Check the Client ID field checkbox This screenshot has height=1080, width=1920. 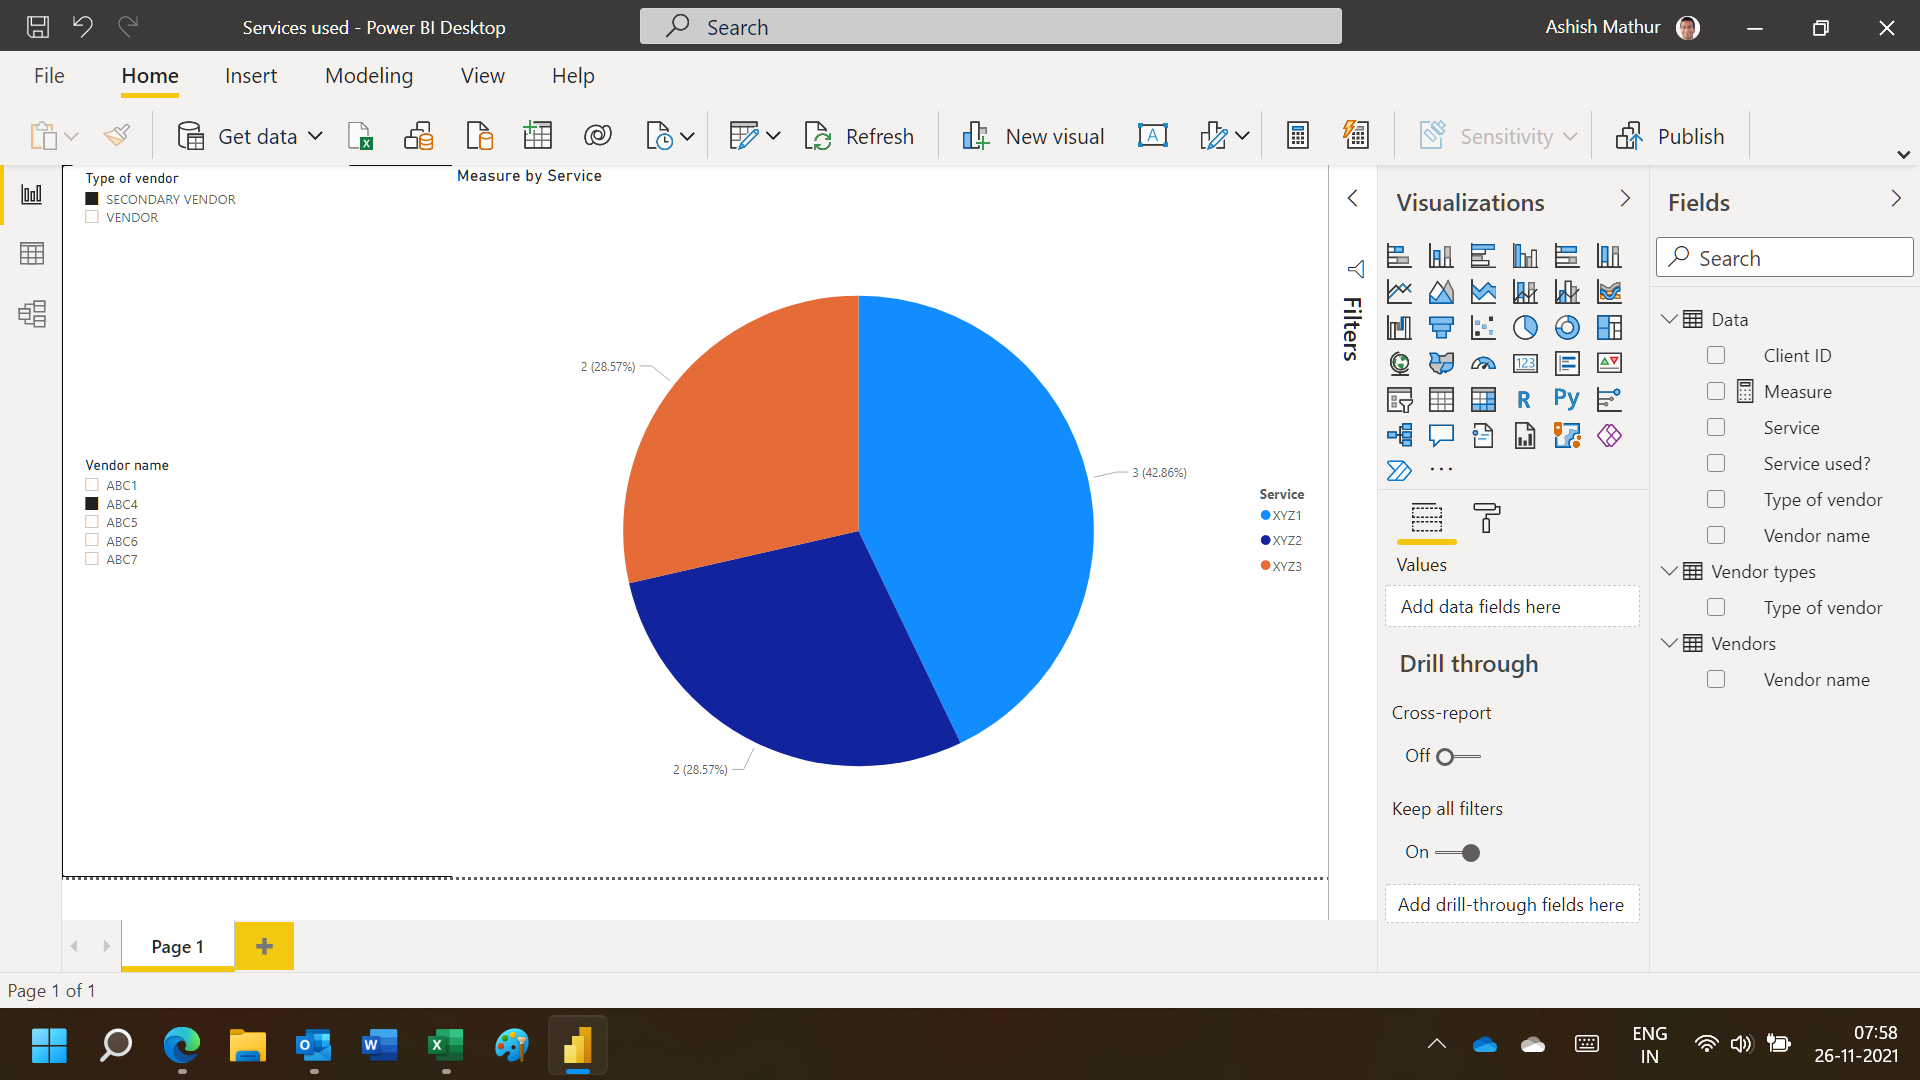[1716, 355]
